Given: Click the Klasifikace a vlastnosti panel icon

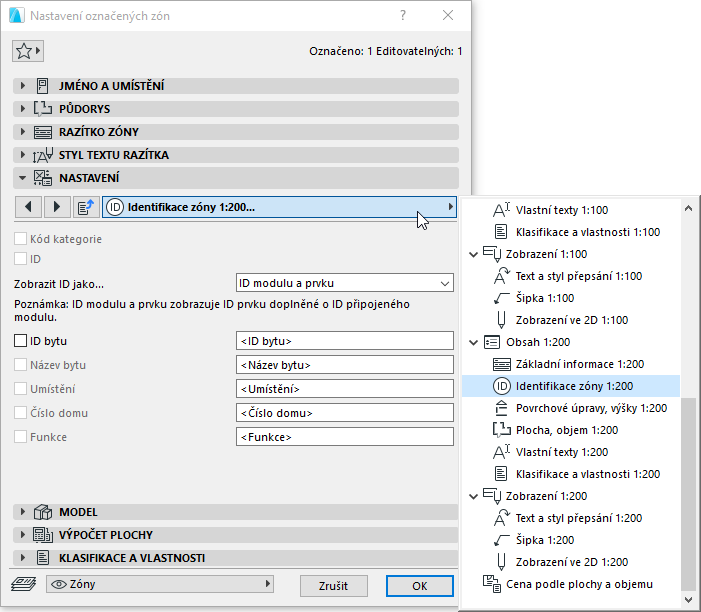Looking at the screenshot, I should click(x=42, y=558).
